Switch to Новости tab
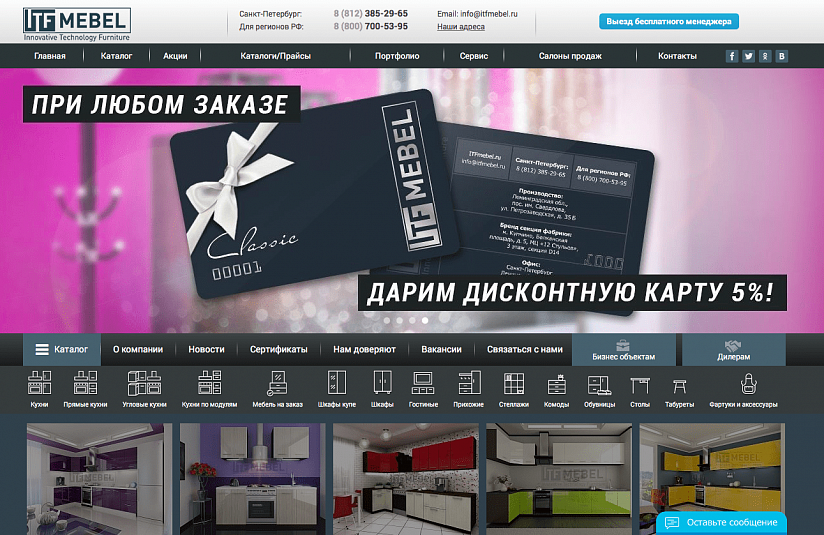This screenshot has width=824, height=535. pos(206,349)
